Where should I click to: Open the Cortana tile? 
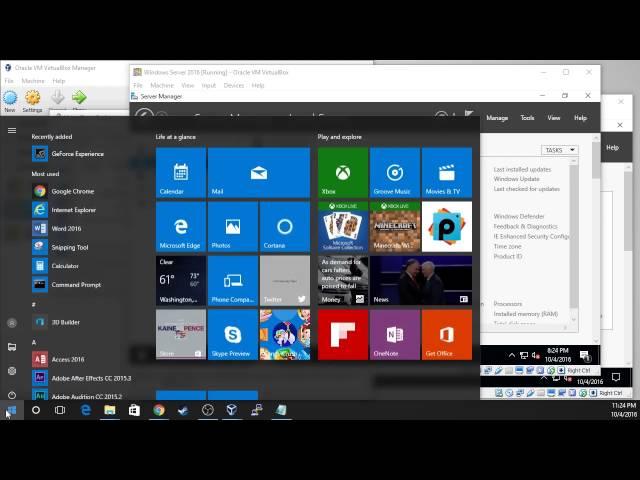(x=285, y=227)
